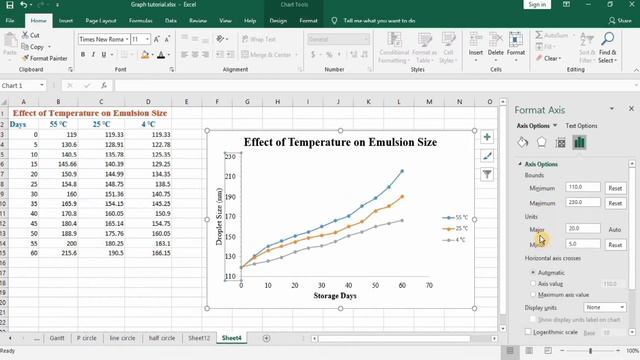Reset the Minimum bound value
The height and width of the screenshot is (360, 640).
(x=615, y=188)
